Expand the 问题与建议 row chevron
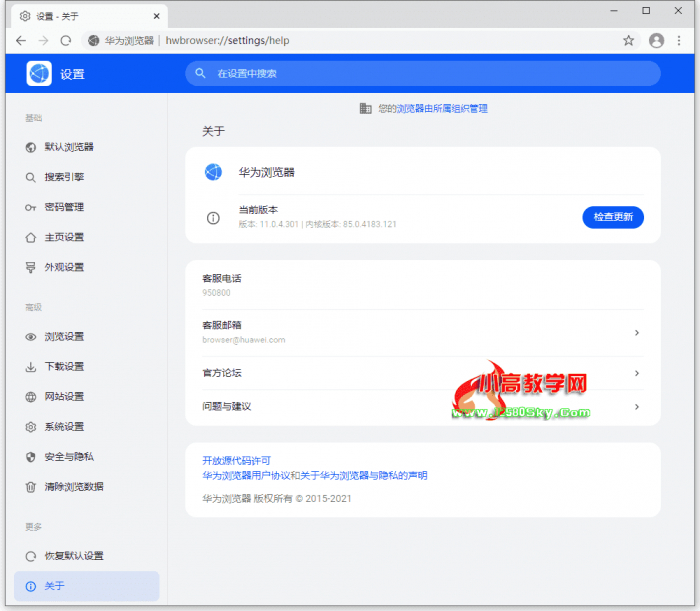 point(637,407)
